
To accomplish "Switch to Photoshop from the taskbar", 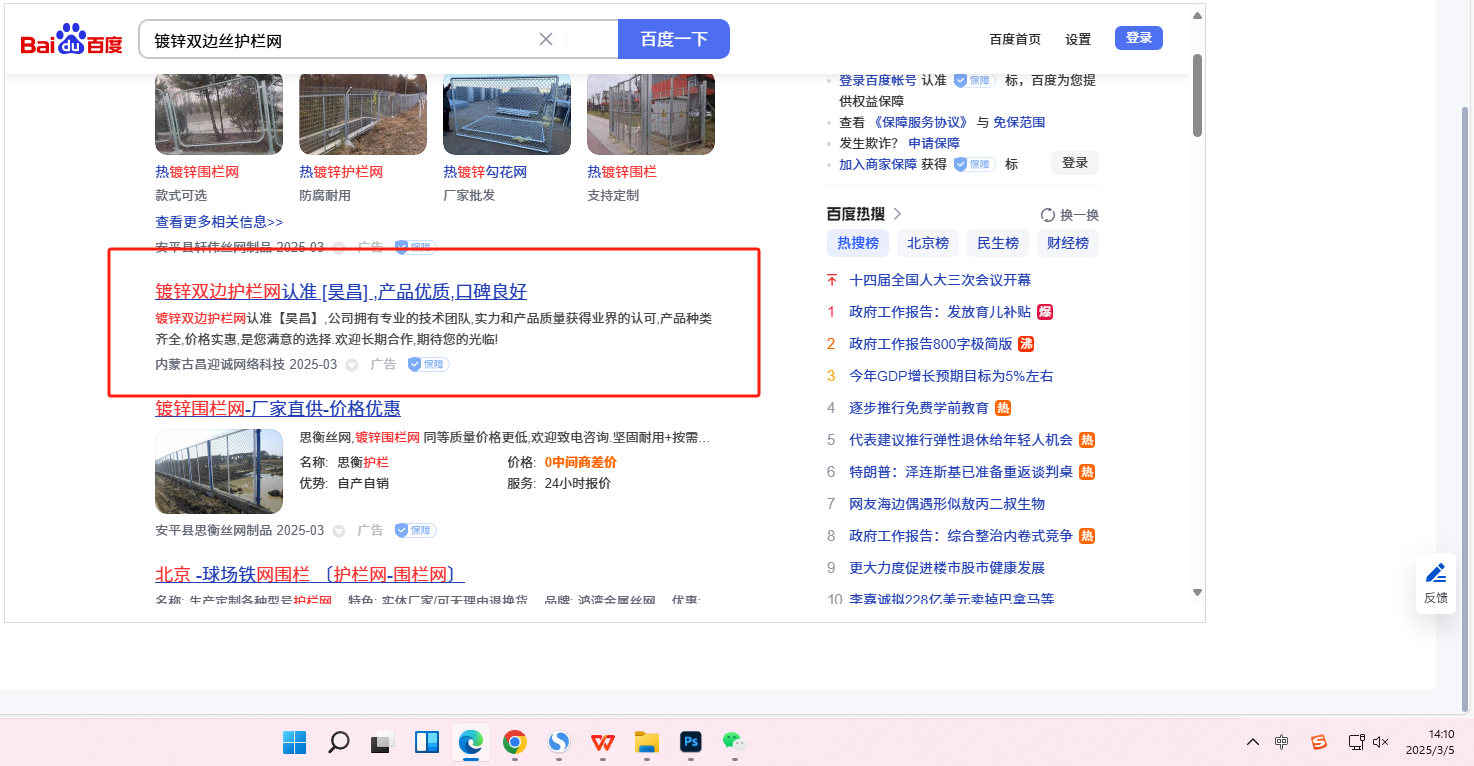I will tap(691, 742).
